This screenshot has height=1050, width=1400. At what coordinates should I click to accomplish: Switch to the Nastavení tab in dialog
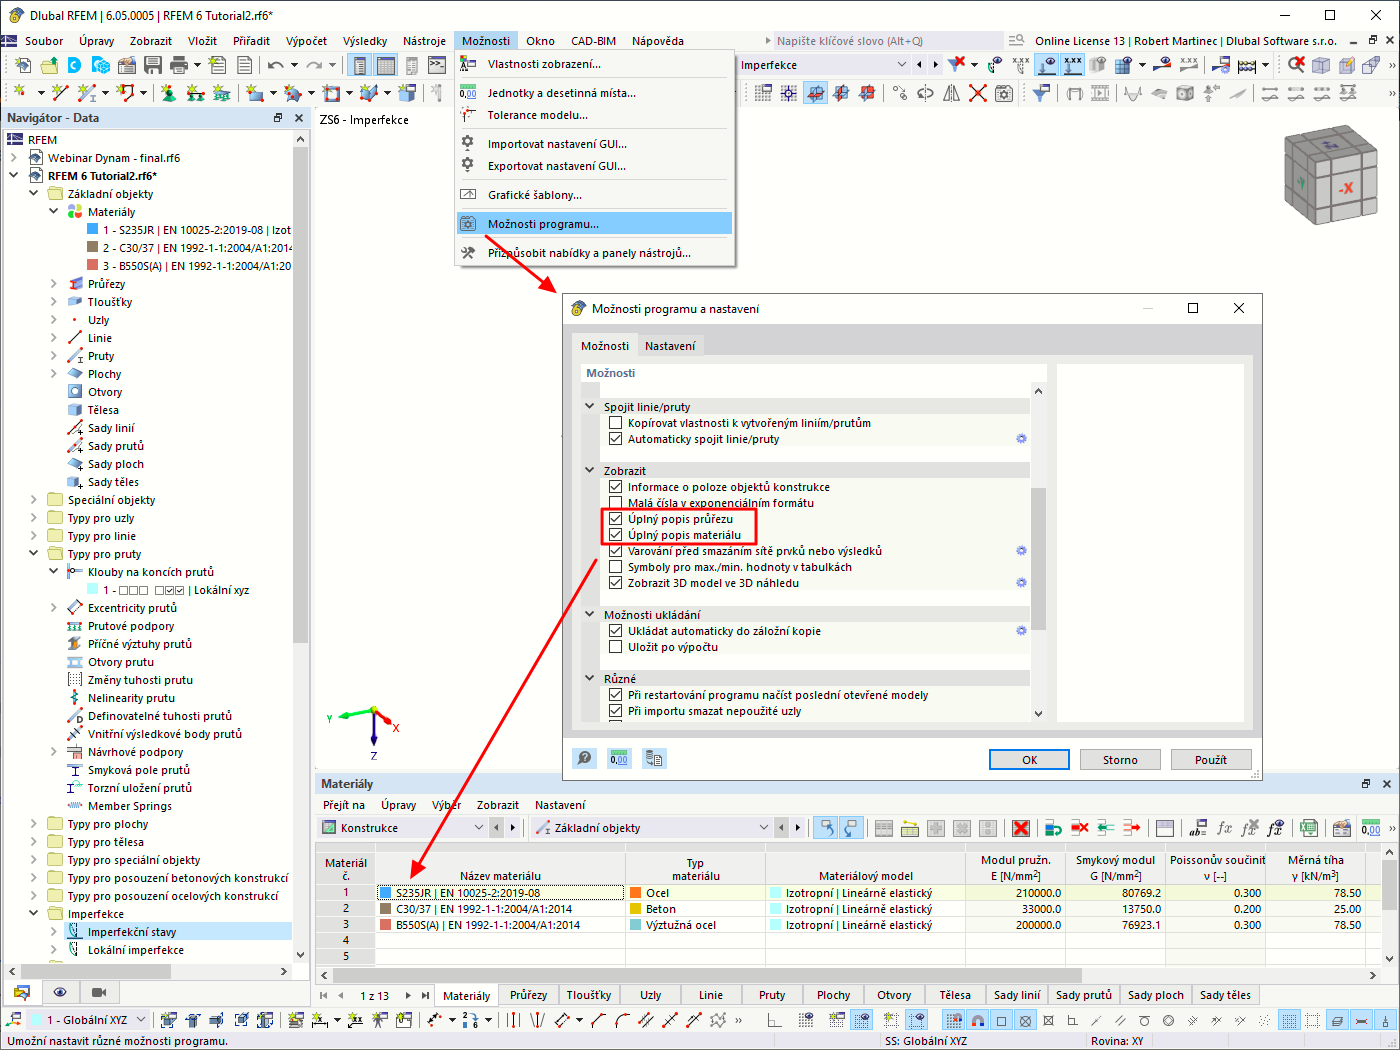[x=670, y=346]
